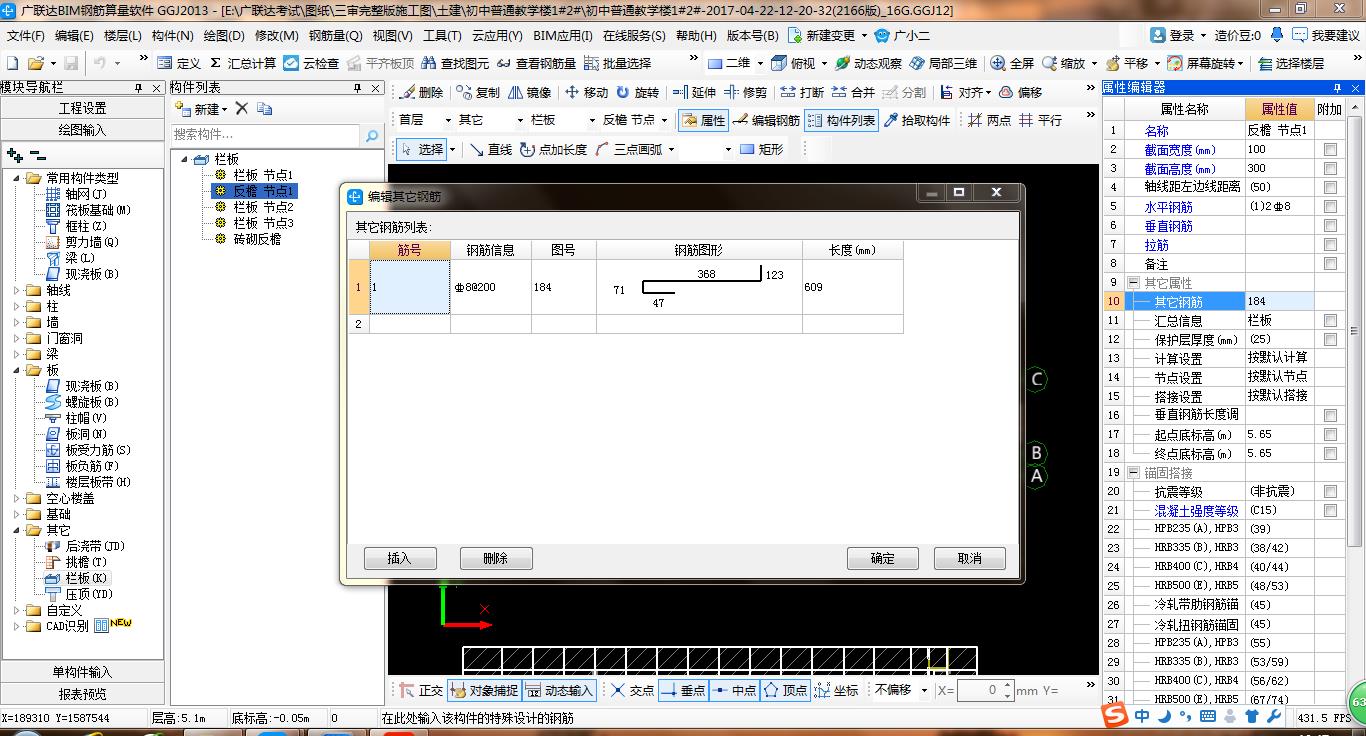Select the 点加长度 drawing tool

[553, 149]
